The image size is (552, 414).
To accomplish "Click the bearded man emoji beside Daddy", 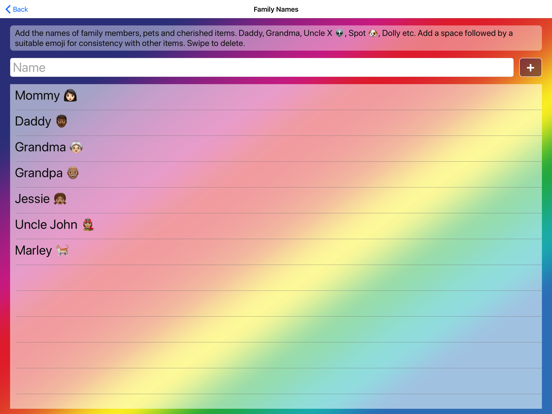I will [x=62, y=121].
